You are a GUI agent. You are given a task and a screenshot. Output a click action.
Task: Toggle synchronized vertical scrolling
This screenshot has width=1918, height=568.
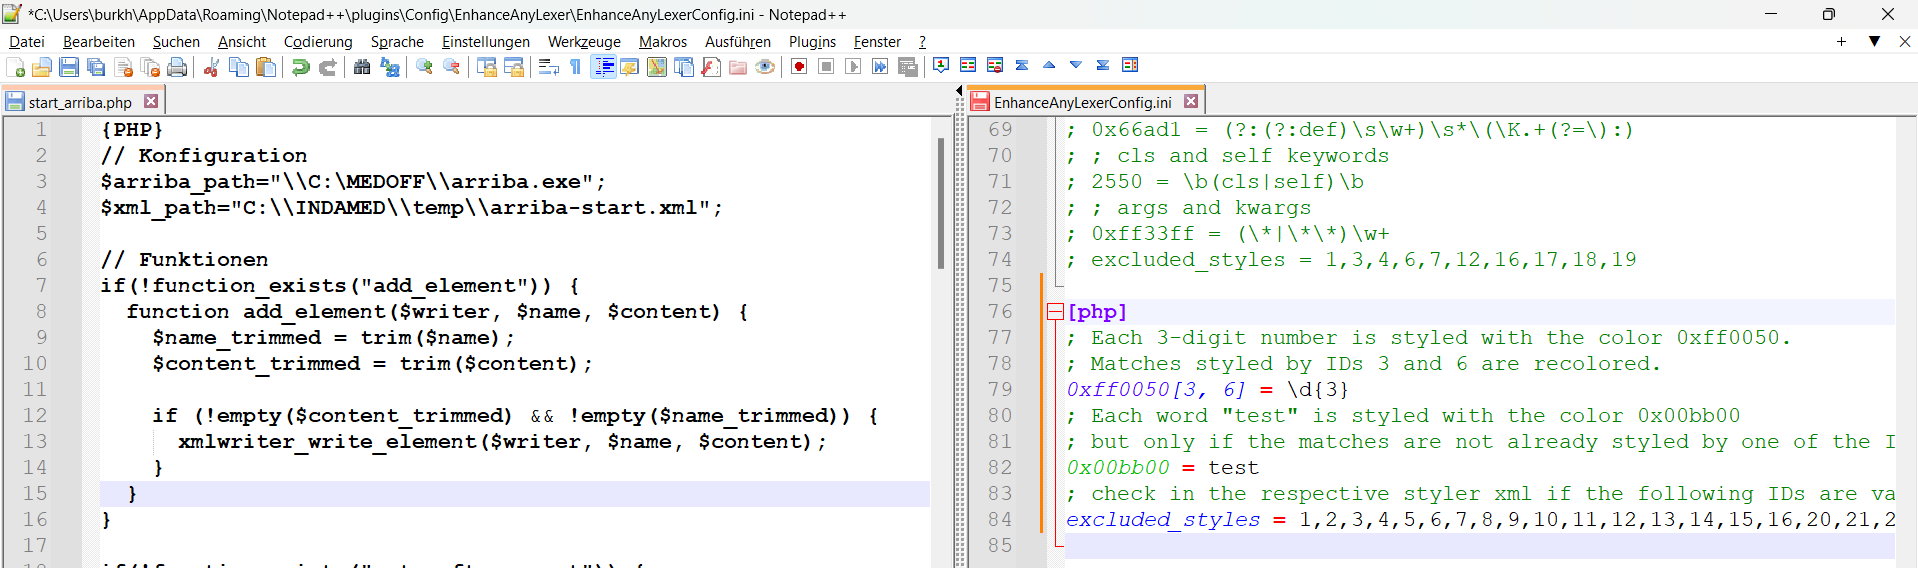coord(487,67)
